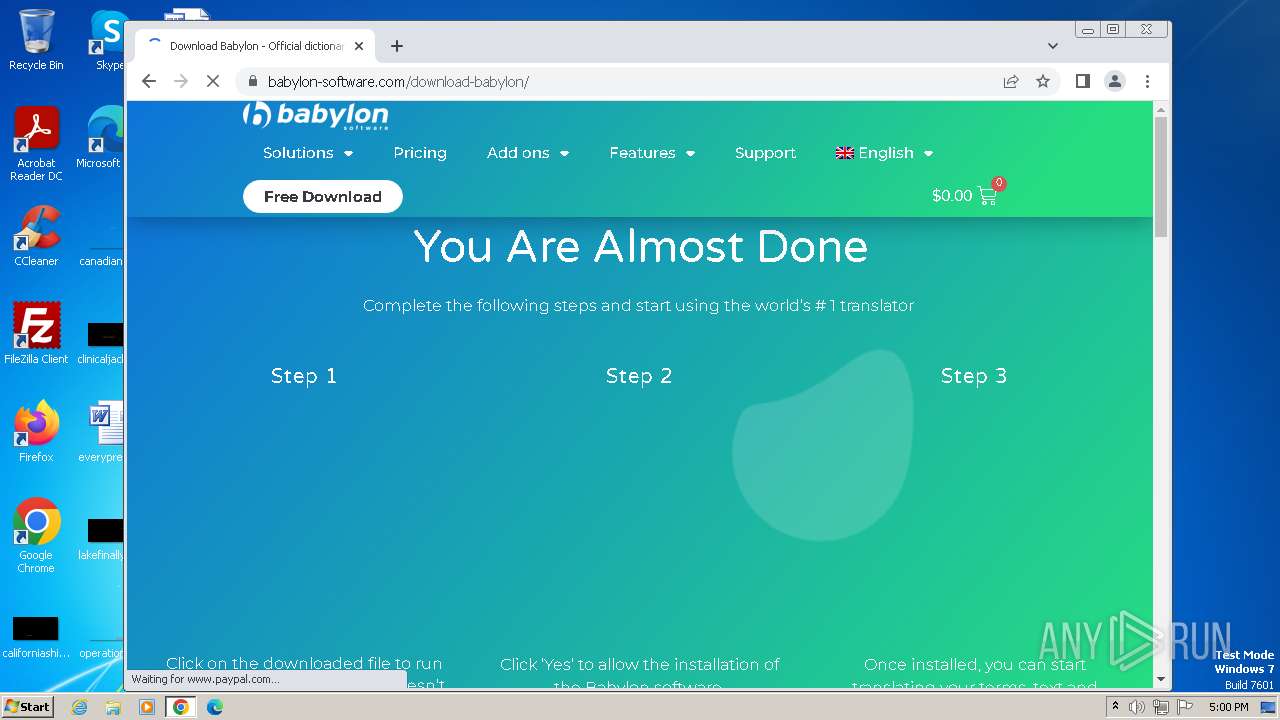
Task: Open the Chrome three-dot menu
Action: click(1147, 81)
